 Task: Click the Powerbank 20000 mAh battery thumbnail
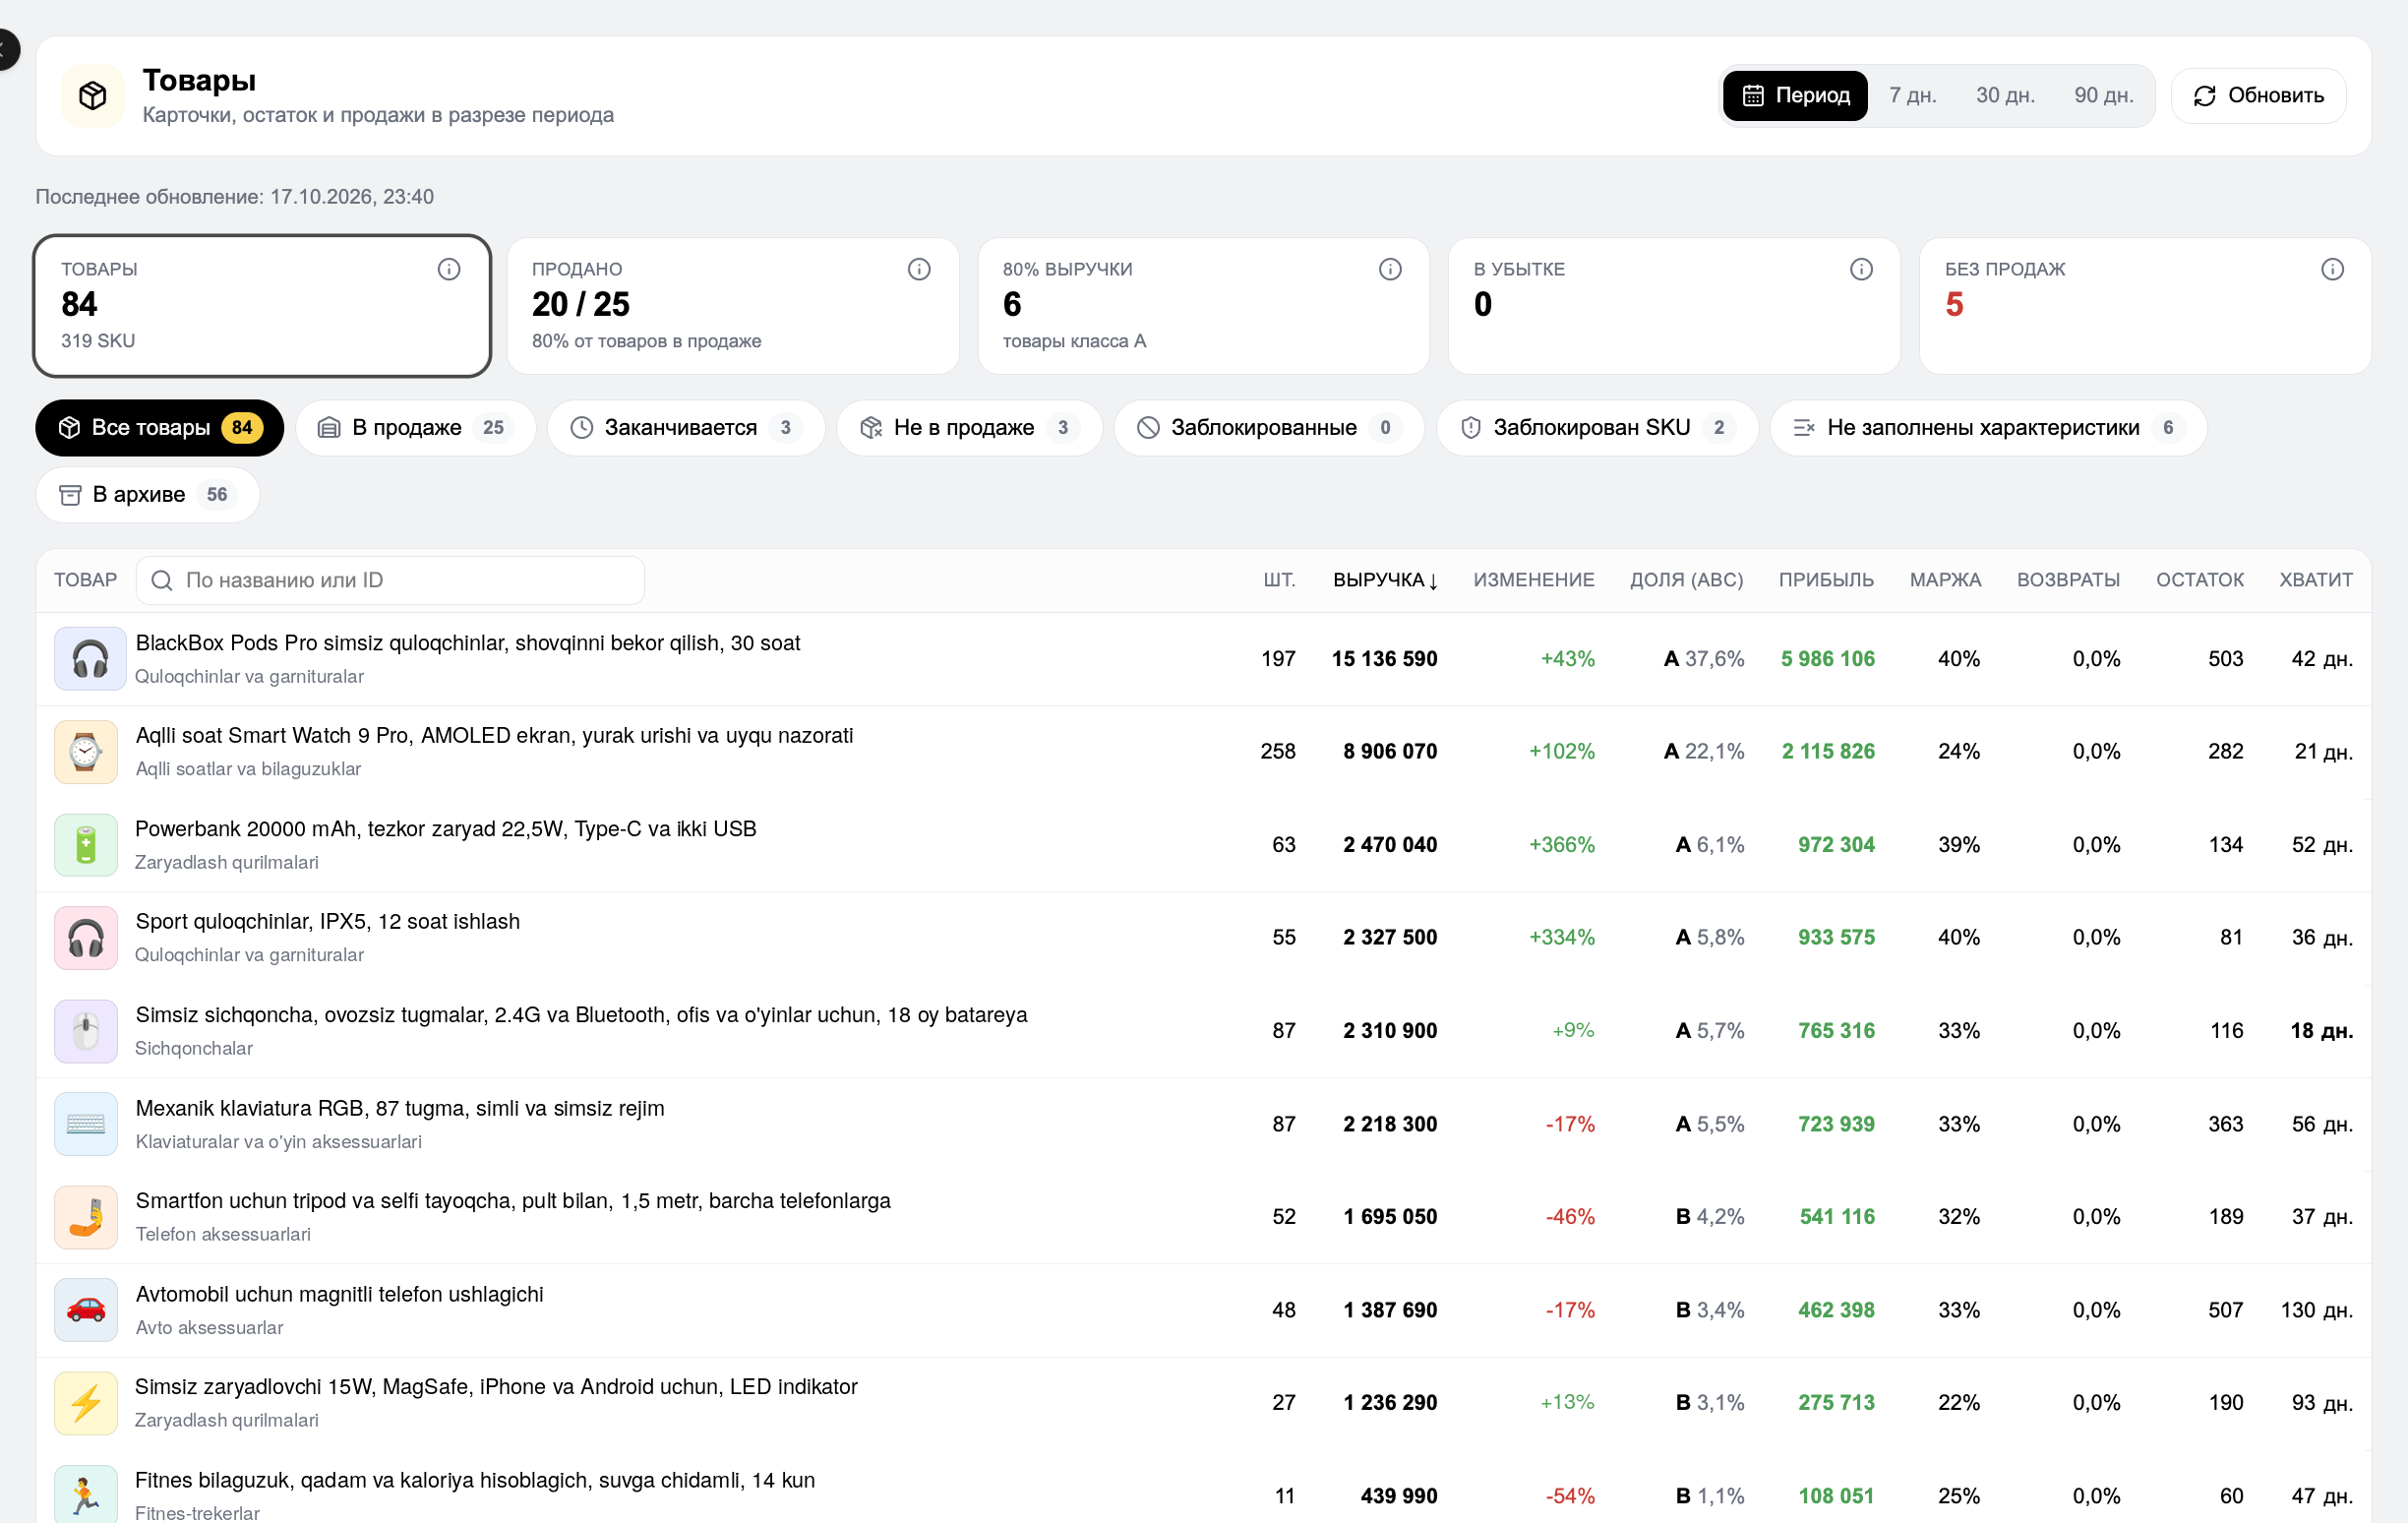point(86,845)
